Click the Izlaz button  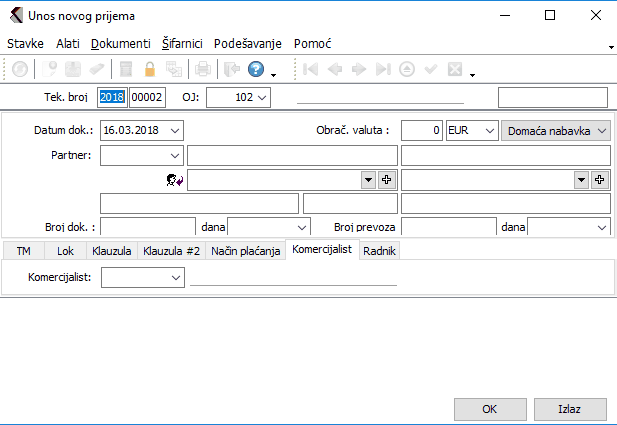click(569, 409)
